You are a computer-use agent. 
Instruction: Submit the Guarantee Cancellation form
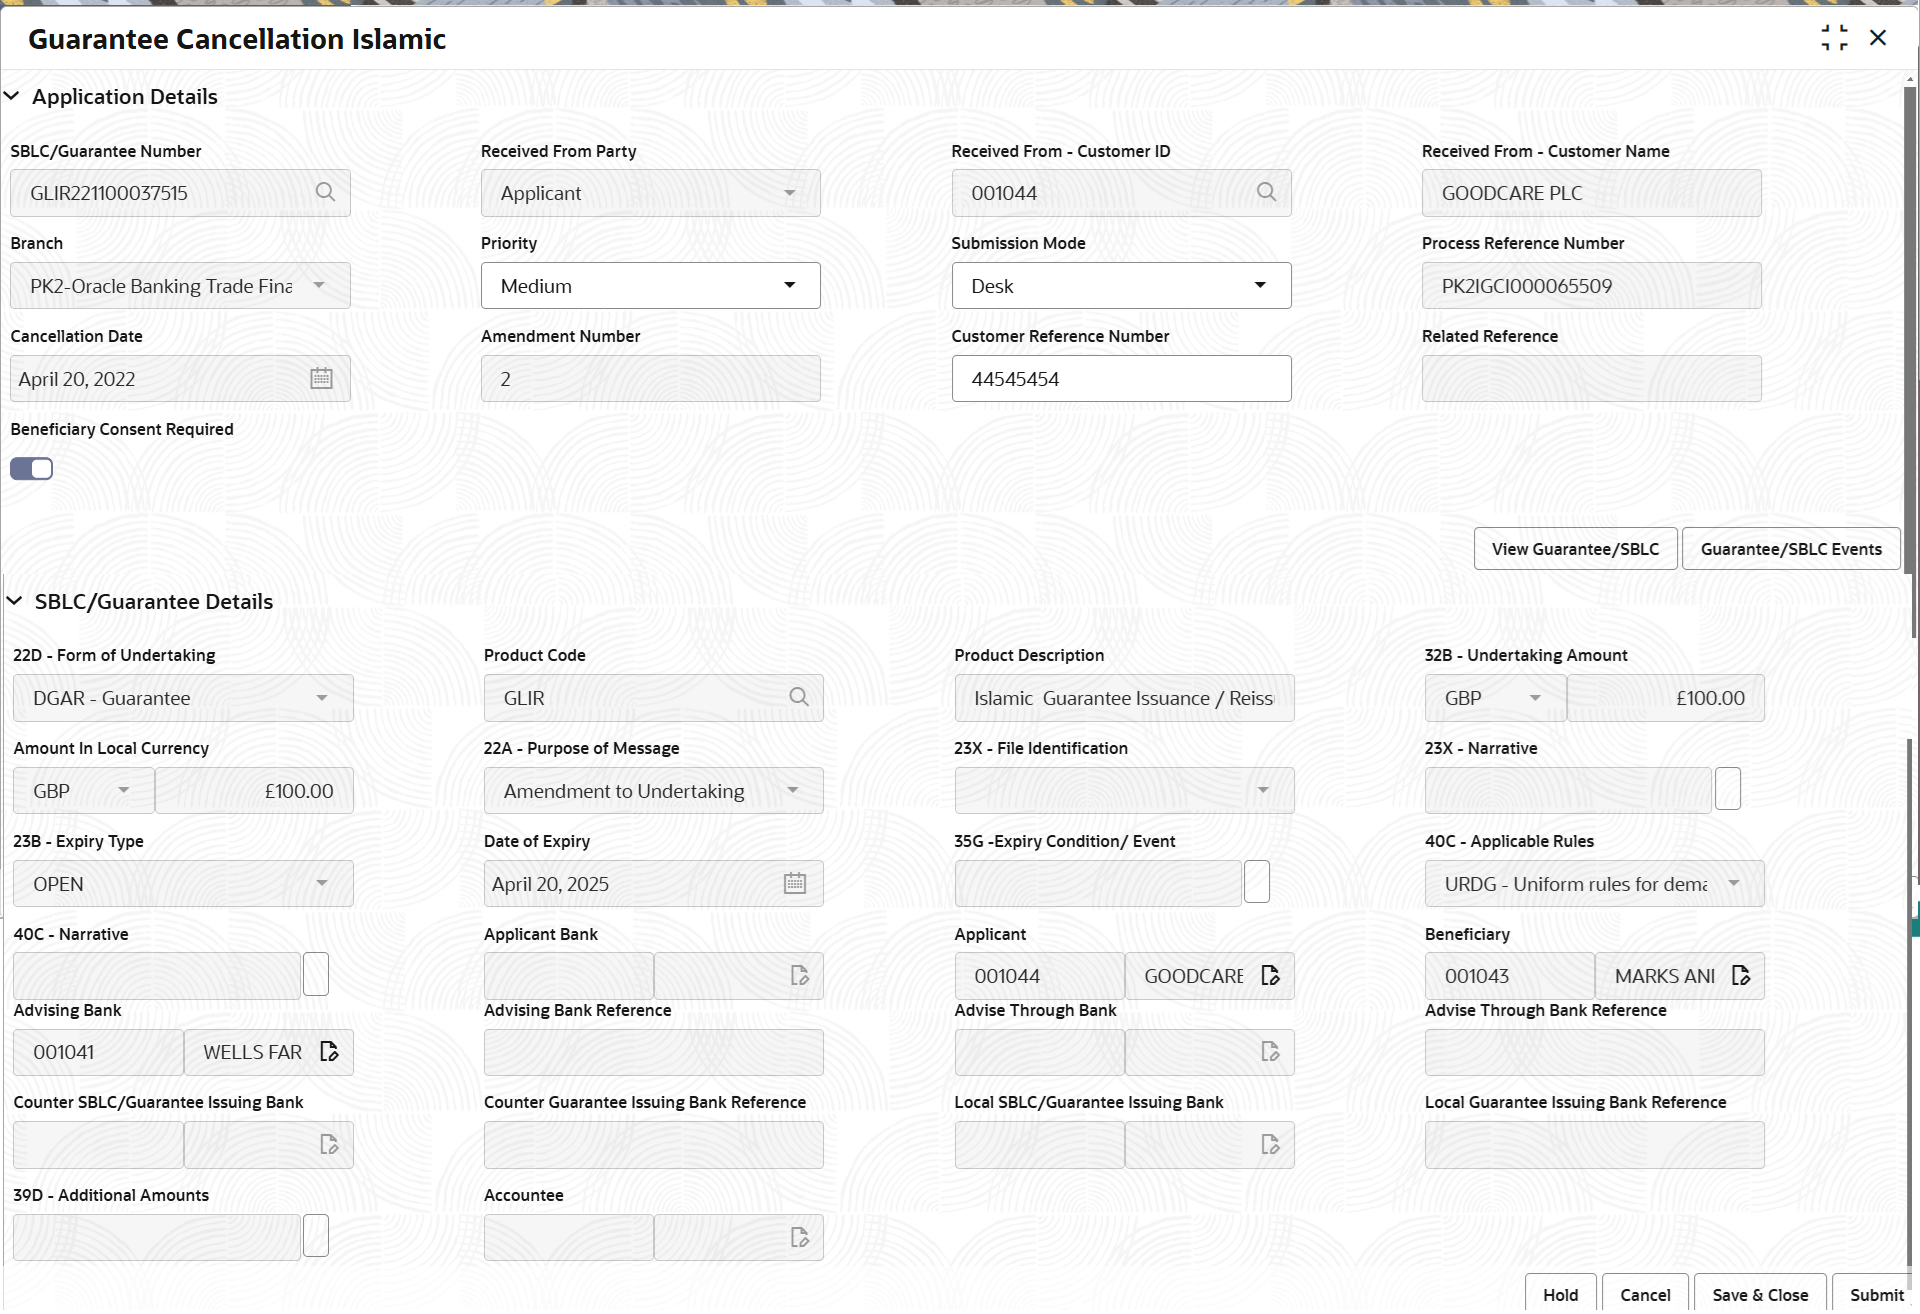[1877, 1295]
